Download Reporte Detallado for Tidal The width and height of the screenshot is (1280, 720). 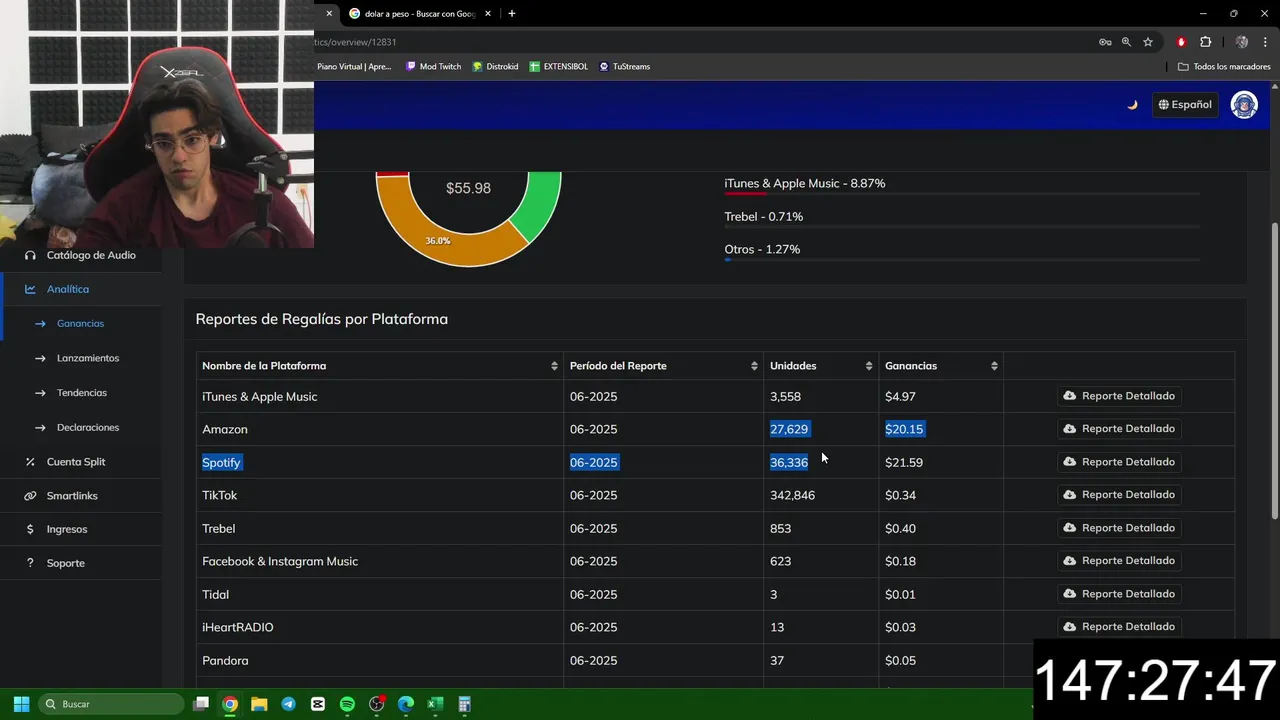[1119, 594]
